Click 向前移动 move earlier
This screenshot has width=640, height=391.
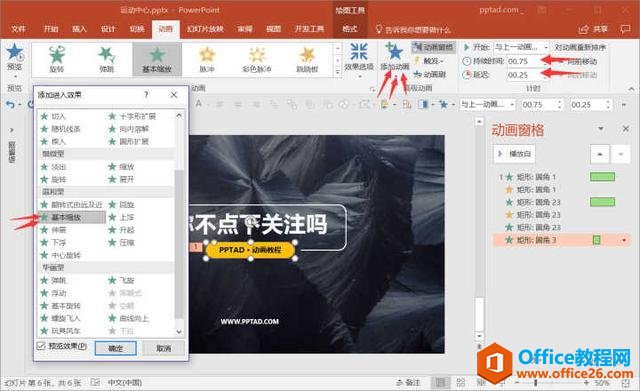(x=582, y=61)
